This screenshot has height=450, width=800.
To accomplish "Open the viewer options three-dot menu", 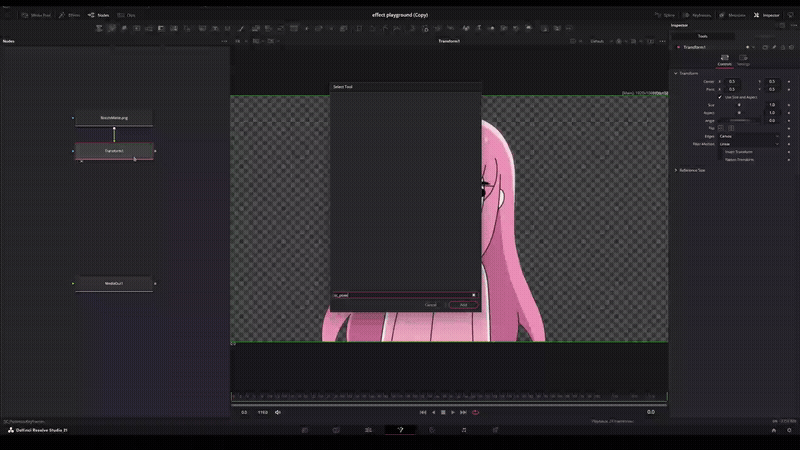I will [662, 41].
